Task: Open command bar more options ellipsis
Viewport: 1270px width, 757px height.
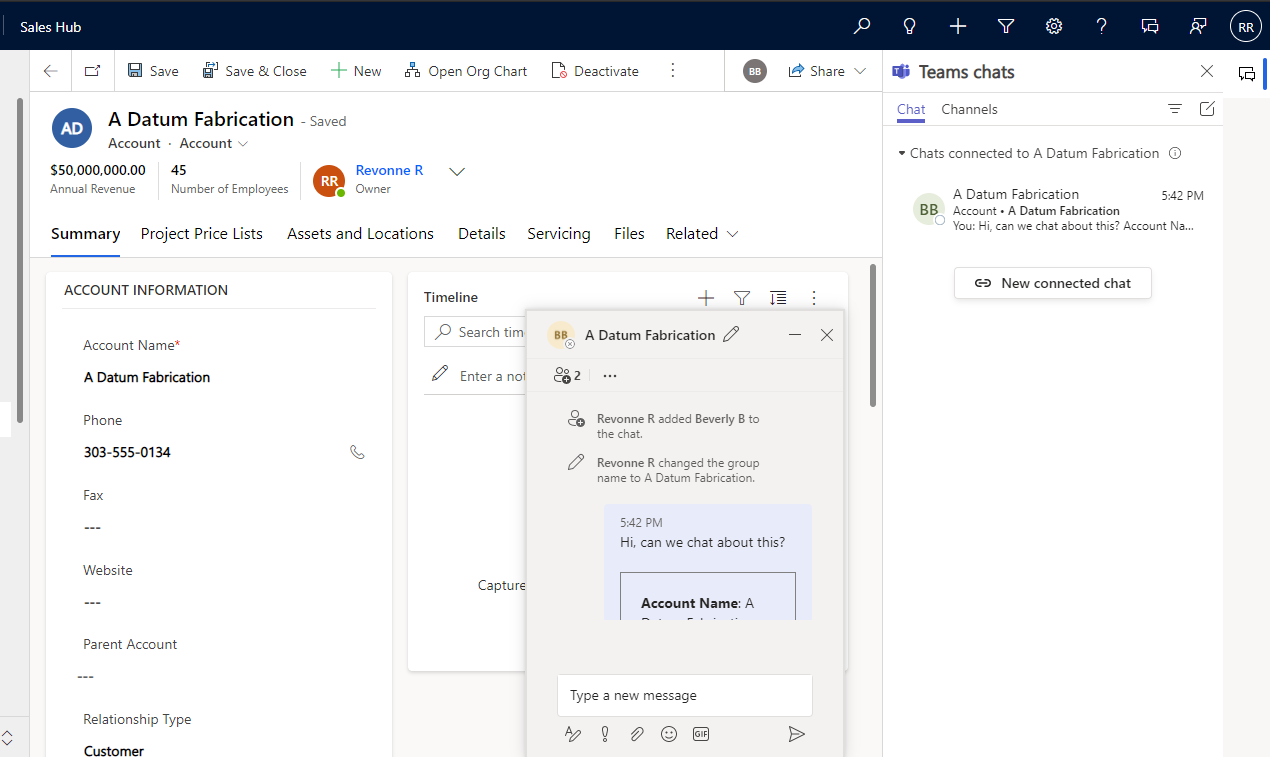Action: (673, 71)
